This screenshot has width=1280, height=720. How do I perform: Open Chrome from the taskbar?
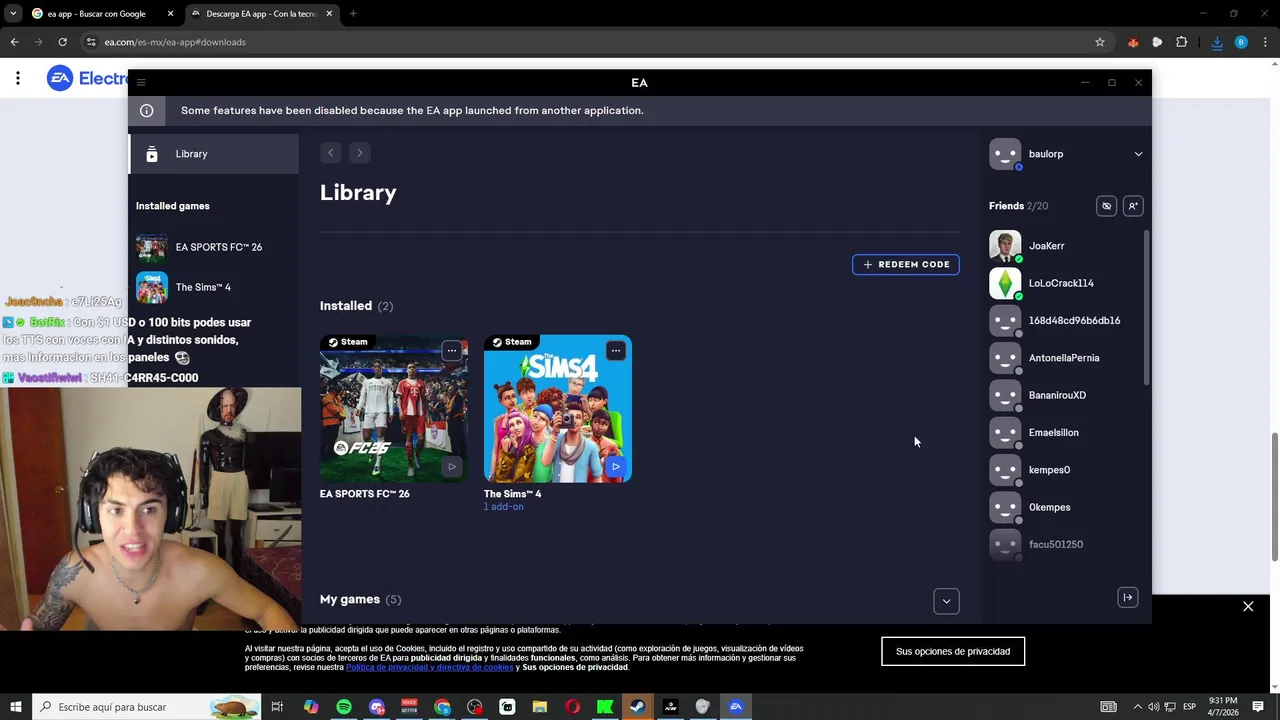tap(442, 707)
